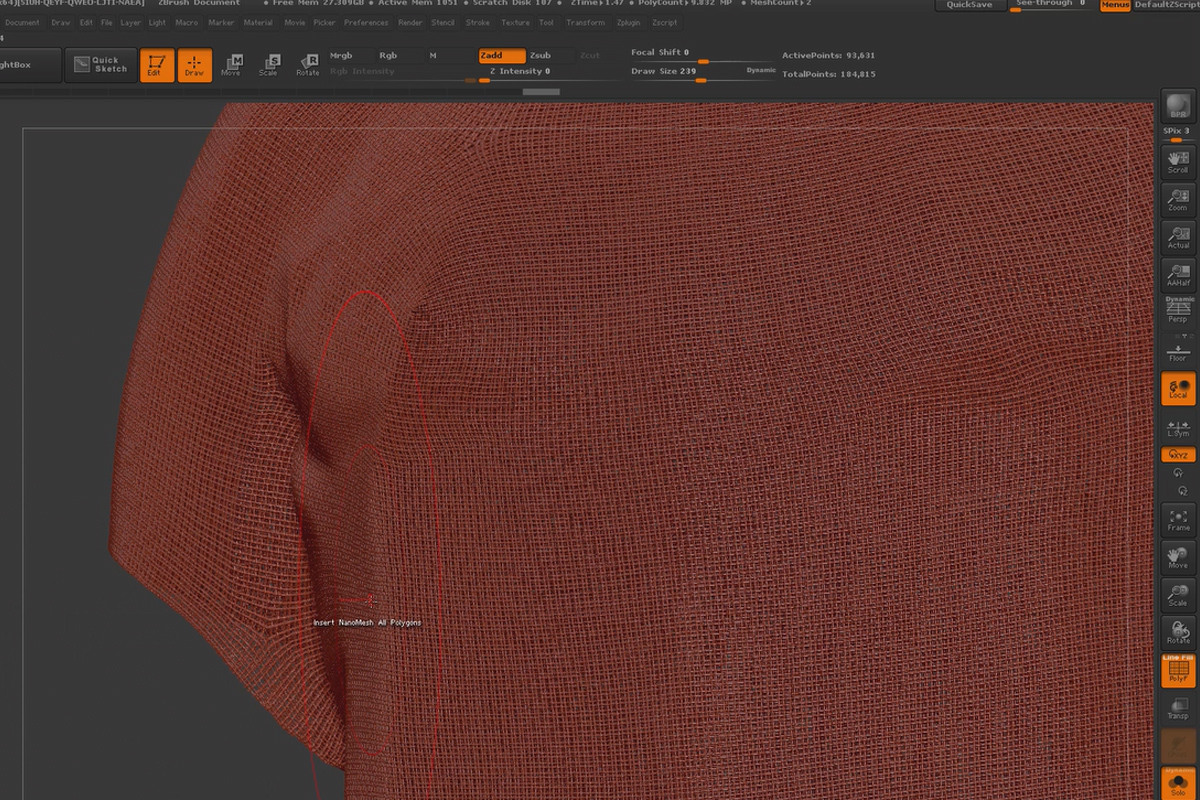Click the Zoom document icon
Viewport: 1200px width, 800px height.
coord(1178,200)
